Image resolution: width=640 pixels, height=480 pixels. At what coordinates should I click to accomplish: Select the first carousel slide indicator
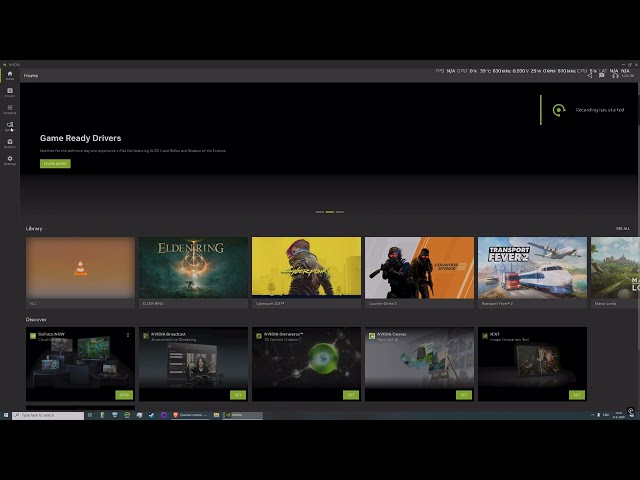pyautogui.click(x=320, y=212)
